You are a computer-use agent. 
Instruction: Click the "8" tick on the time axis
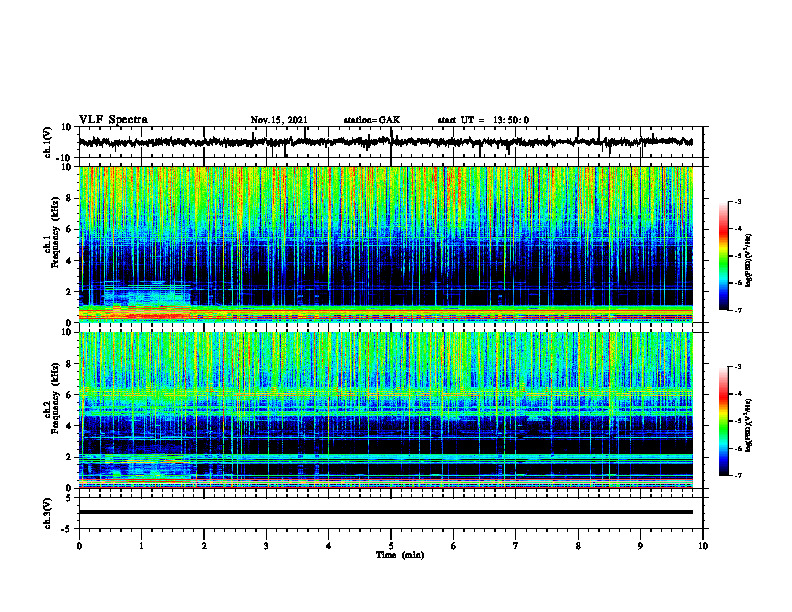point(578,546)
